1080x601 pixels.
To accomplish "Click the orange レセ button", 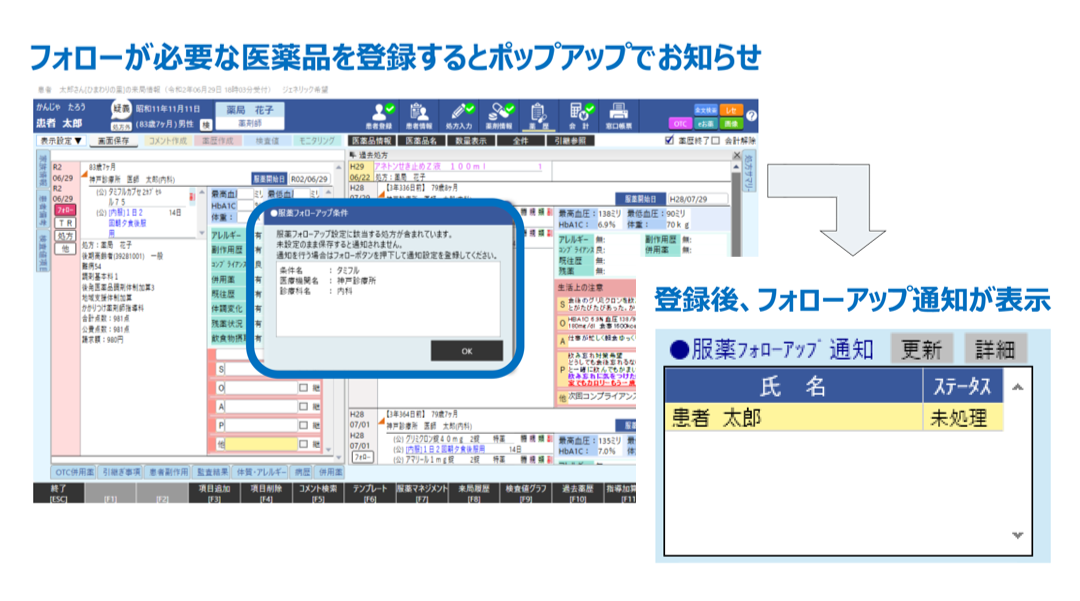I will [731, 110].
